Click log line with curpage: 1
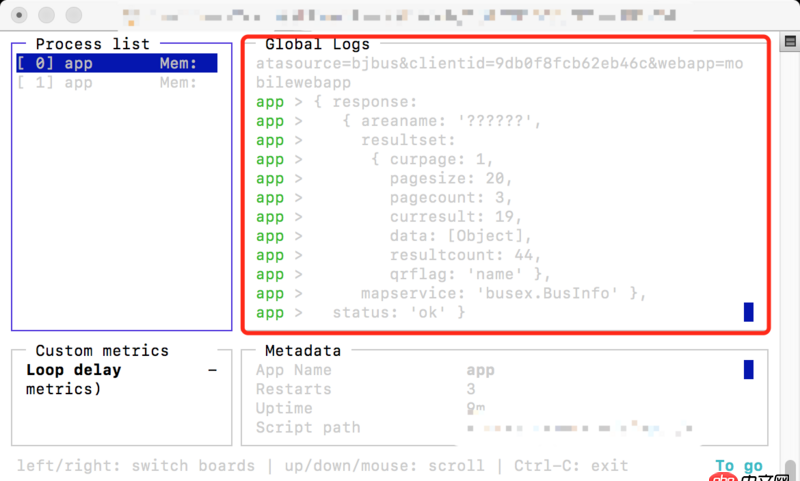The height and width of the screenshot is (481, 800). pos(374,159)
